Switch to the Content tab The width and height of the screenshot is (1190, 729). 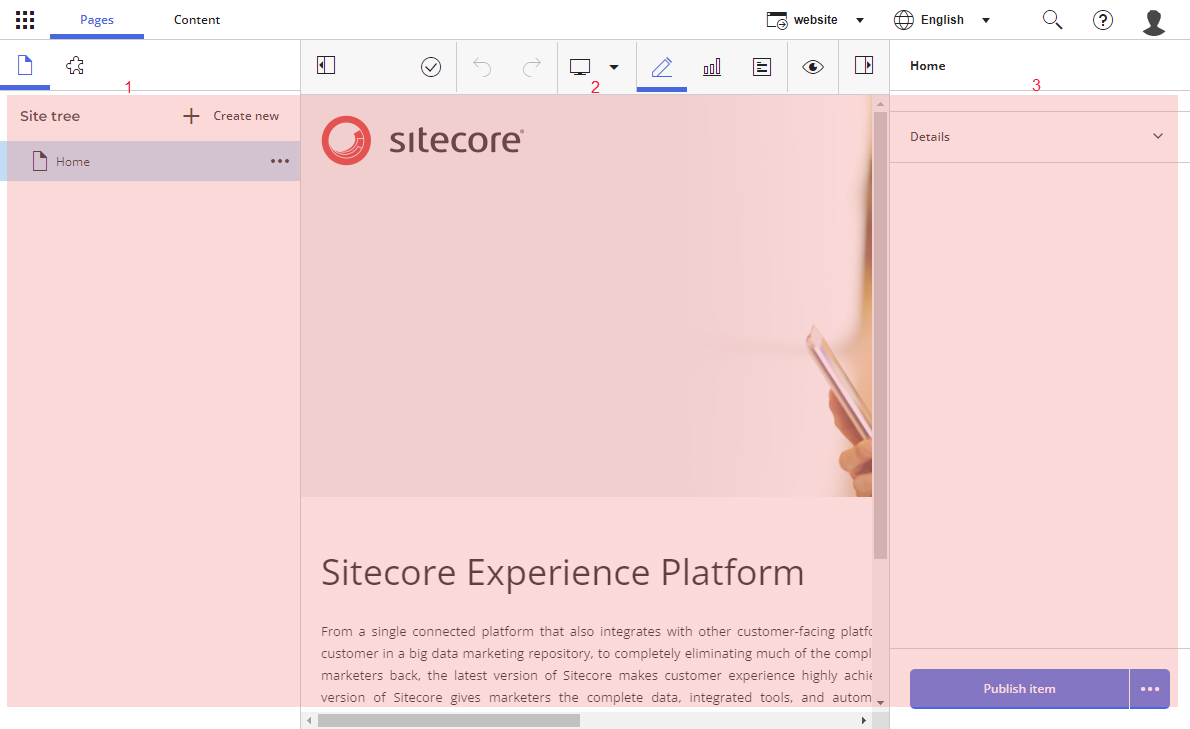tap(197, 20)
